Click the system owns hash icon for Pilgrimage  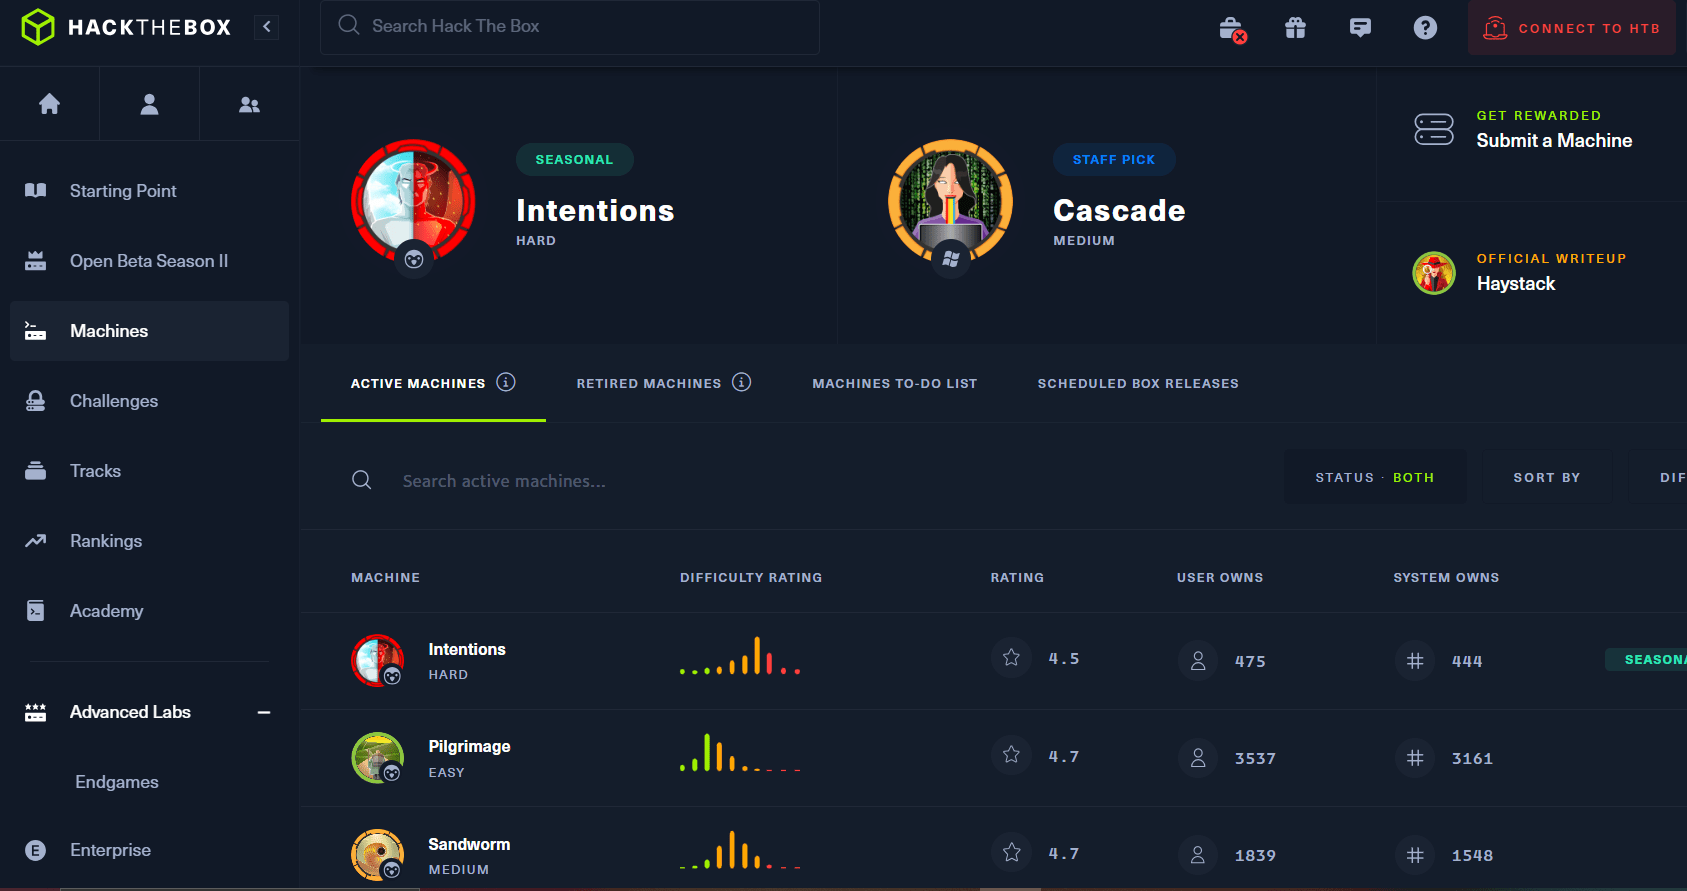coord(1415,758)
